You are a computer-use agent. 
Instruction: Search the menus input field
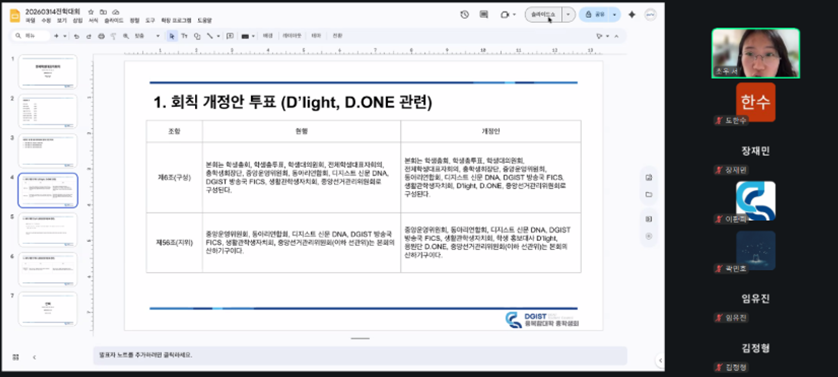pos(31,36)
